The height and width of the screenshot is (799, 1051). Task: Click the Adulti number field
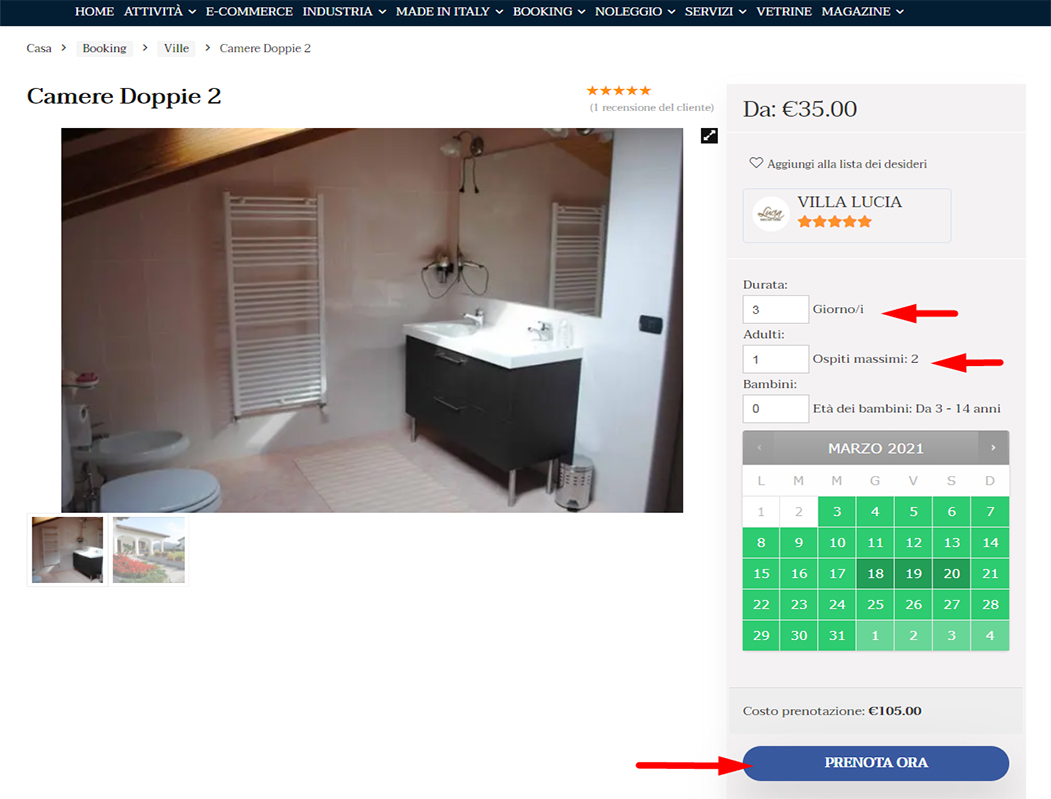click(x=776, y=359)
